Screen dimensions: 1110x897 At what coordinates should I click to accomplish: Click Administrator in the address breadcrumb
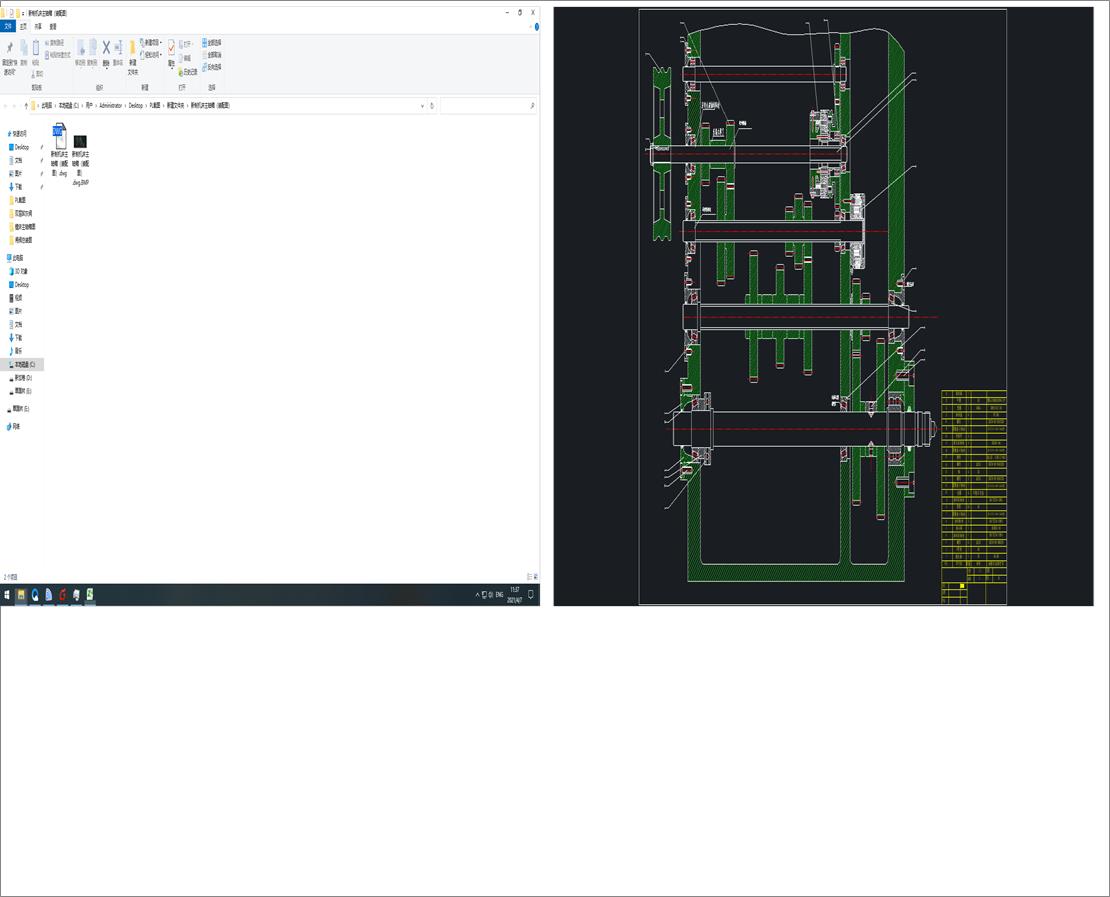[x=110, y=105]
